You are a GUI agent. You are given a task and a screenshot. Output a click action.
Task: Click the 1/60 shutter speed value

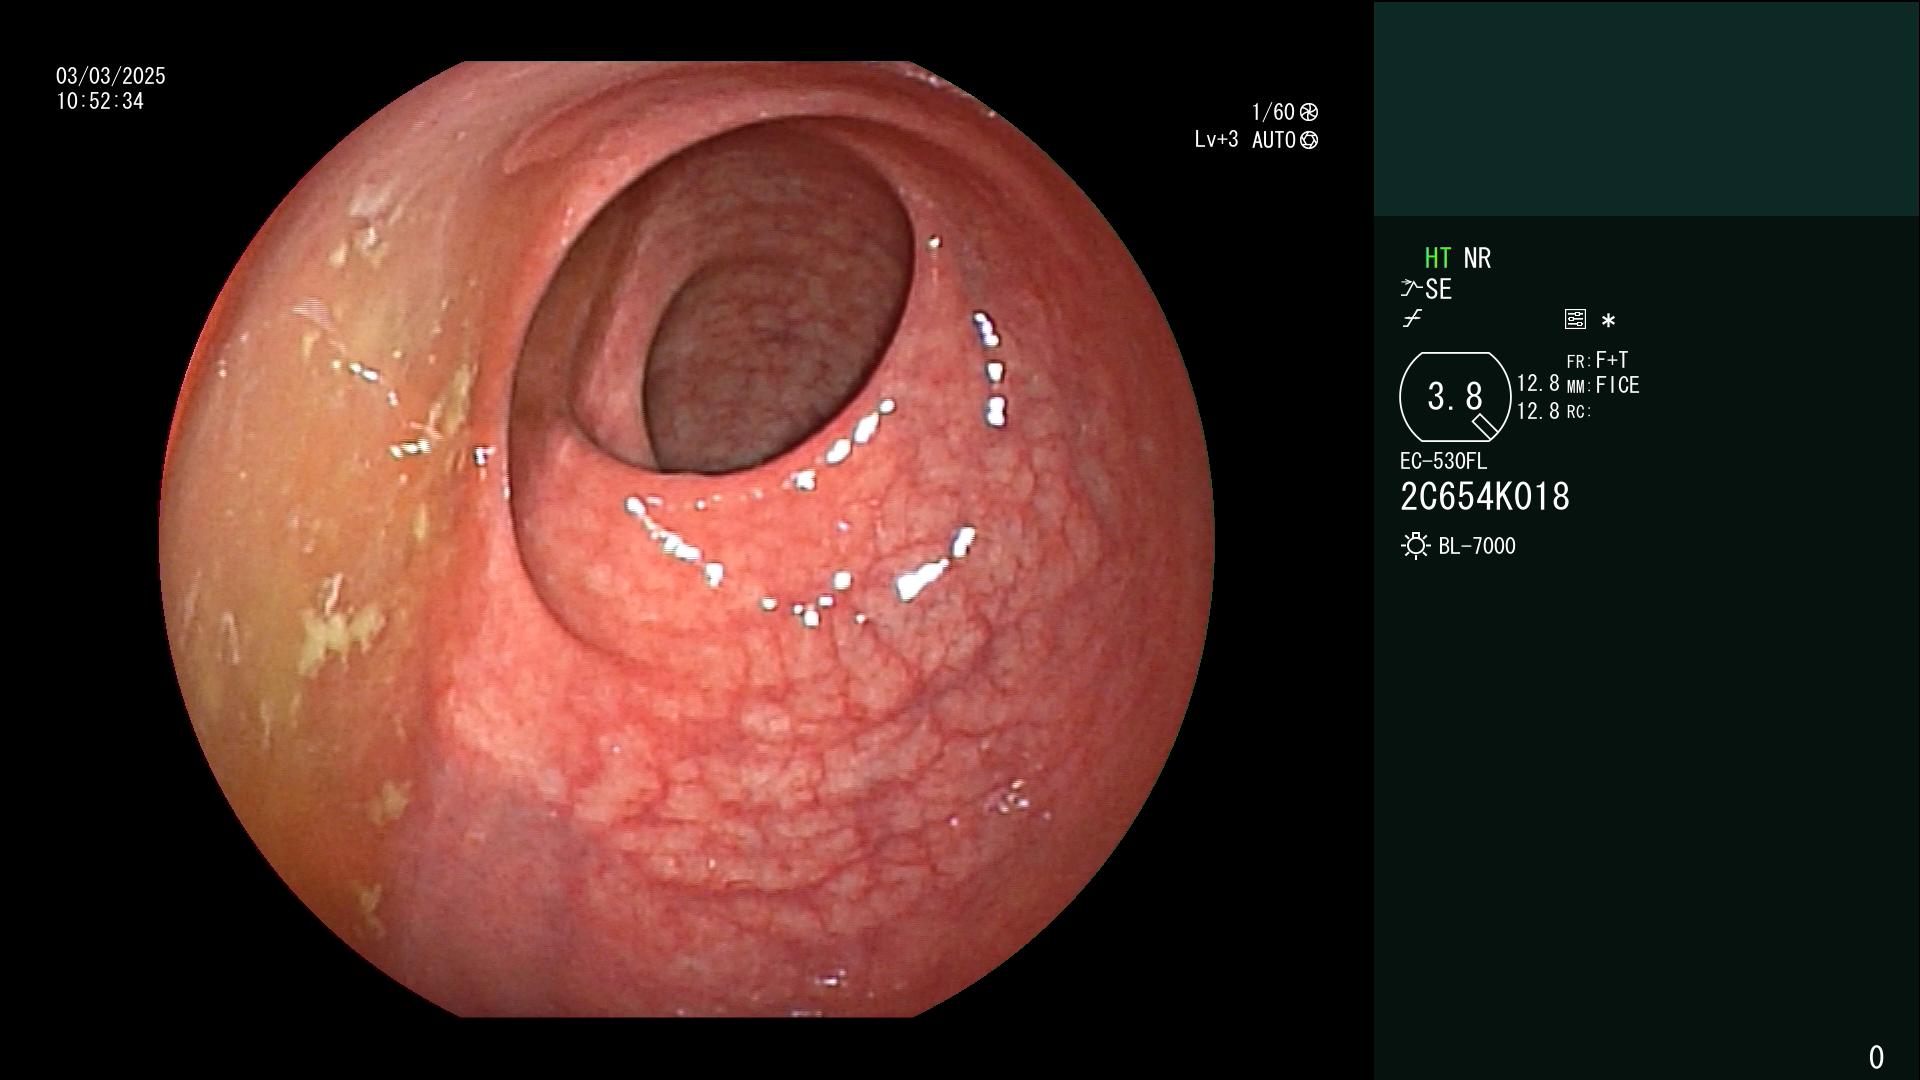click(1273, 112)
